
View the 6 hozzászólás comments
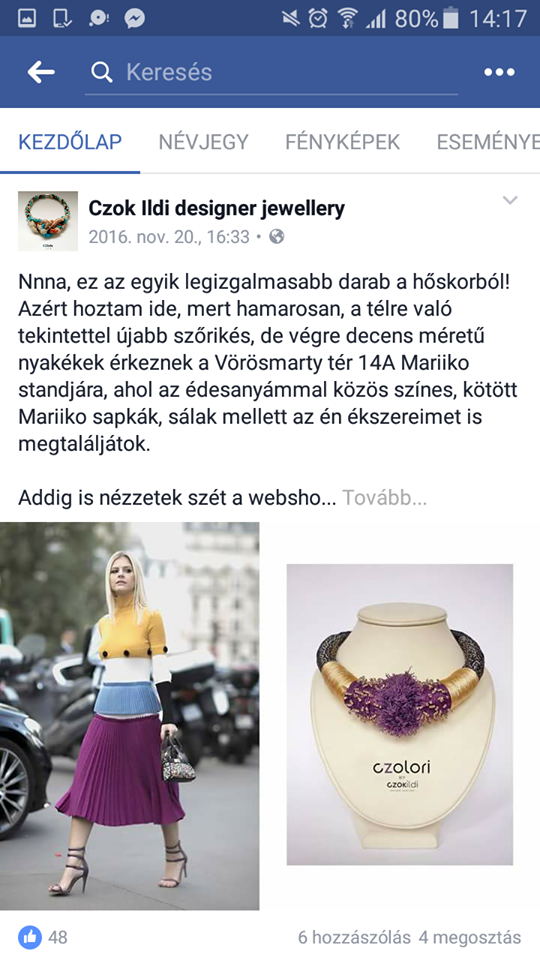354,937
